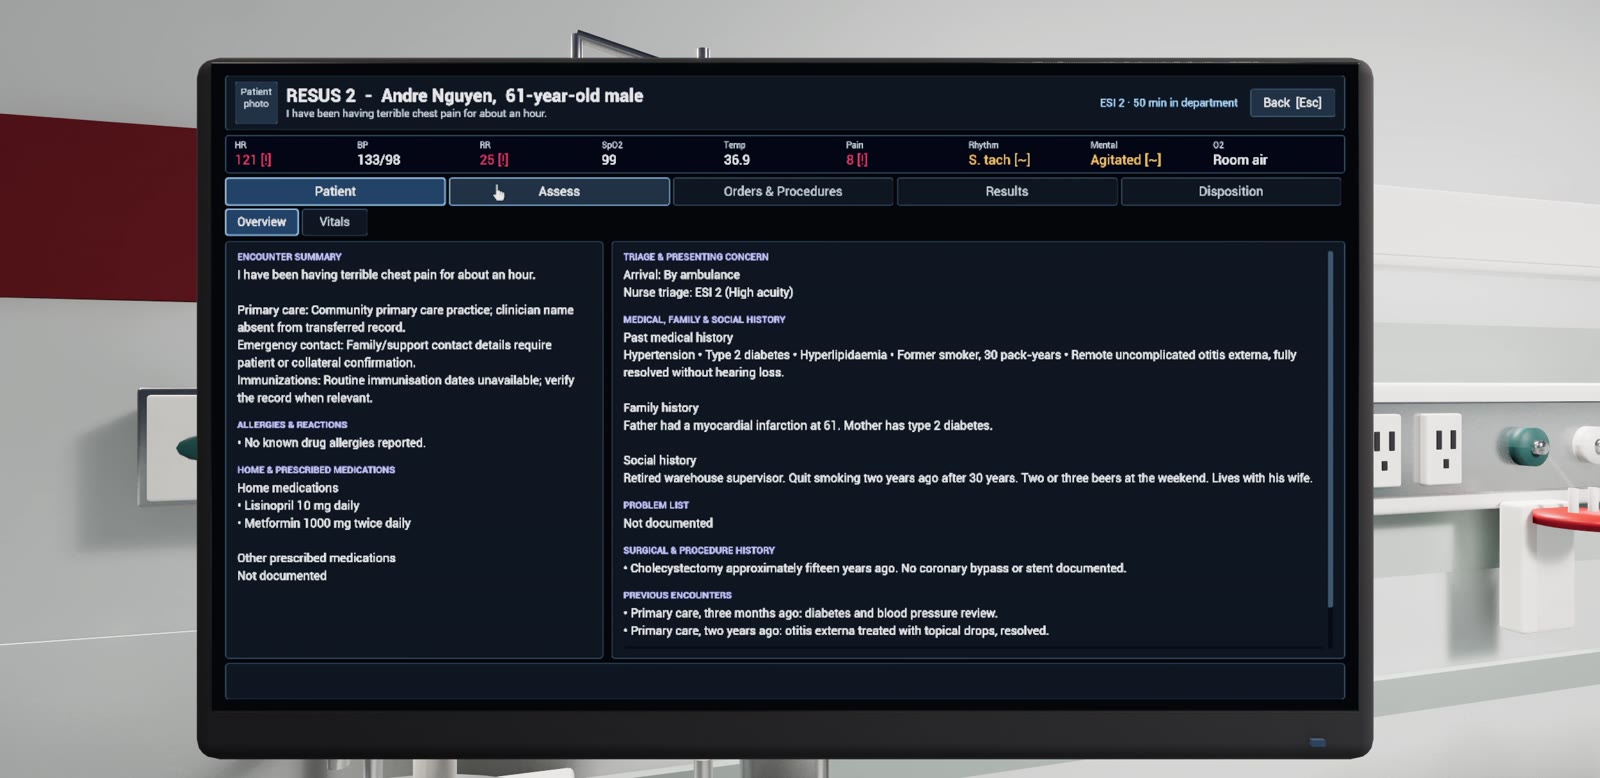Screen dimensions: 1600x778
Task: Select "No known drug allergies reported."
Action: [x=331, y=443]
